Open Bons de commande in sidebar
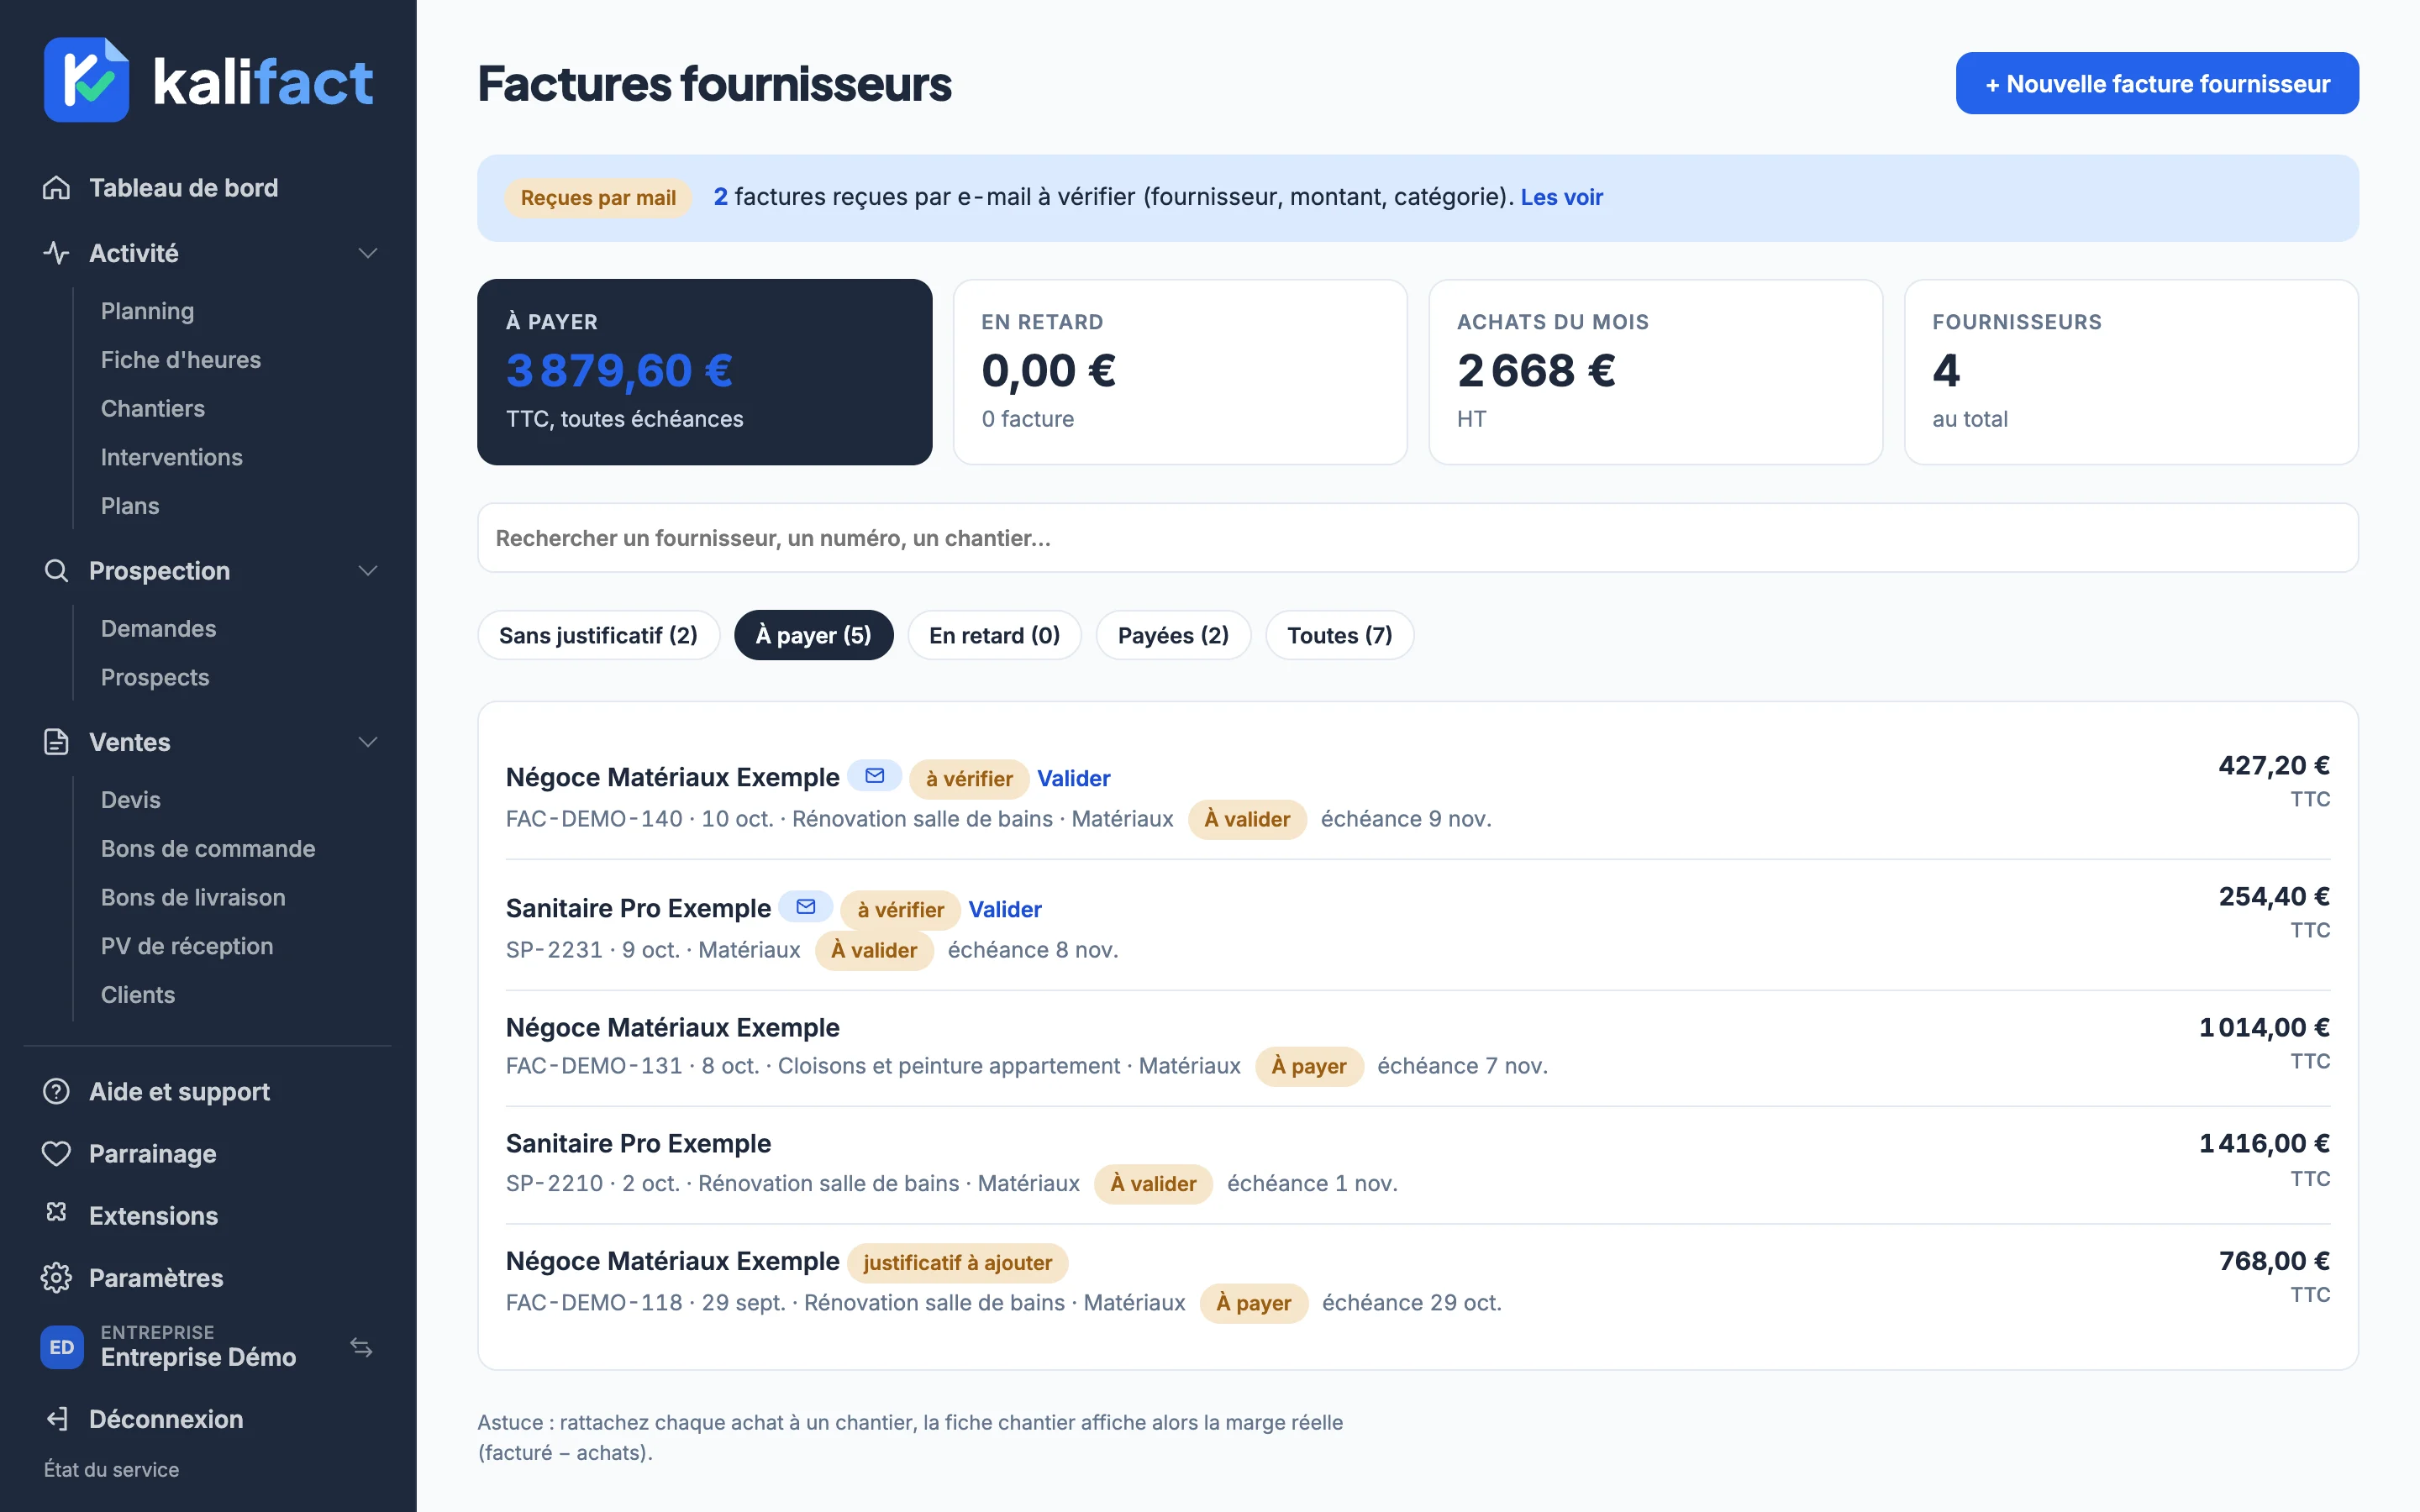The image size is (2420, 1512). (x=208, y=848)
